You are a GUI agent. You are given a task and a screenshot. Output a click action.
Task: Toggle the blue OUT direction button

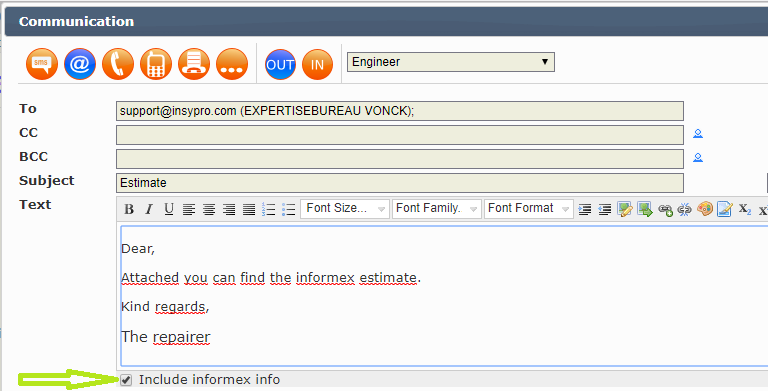pos(281,64)
